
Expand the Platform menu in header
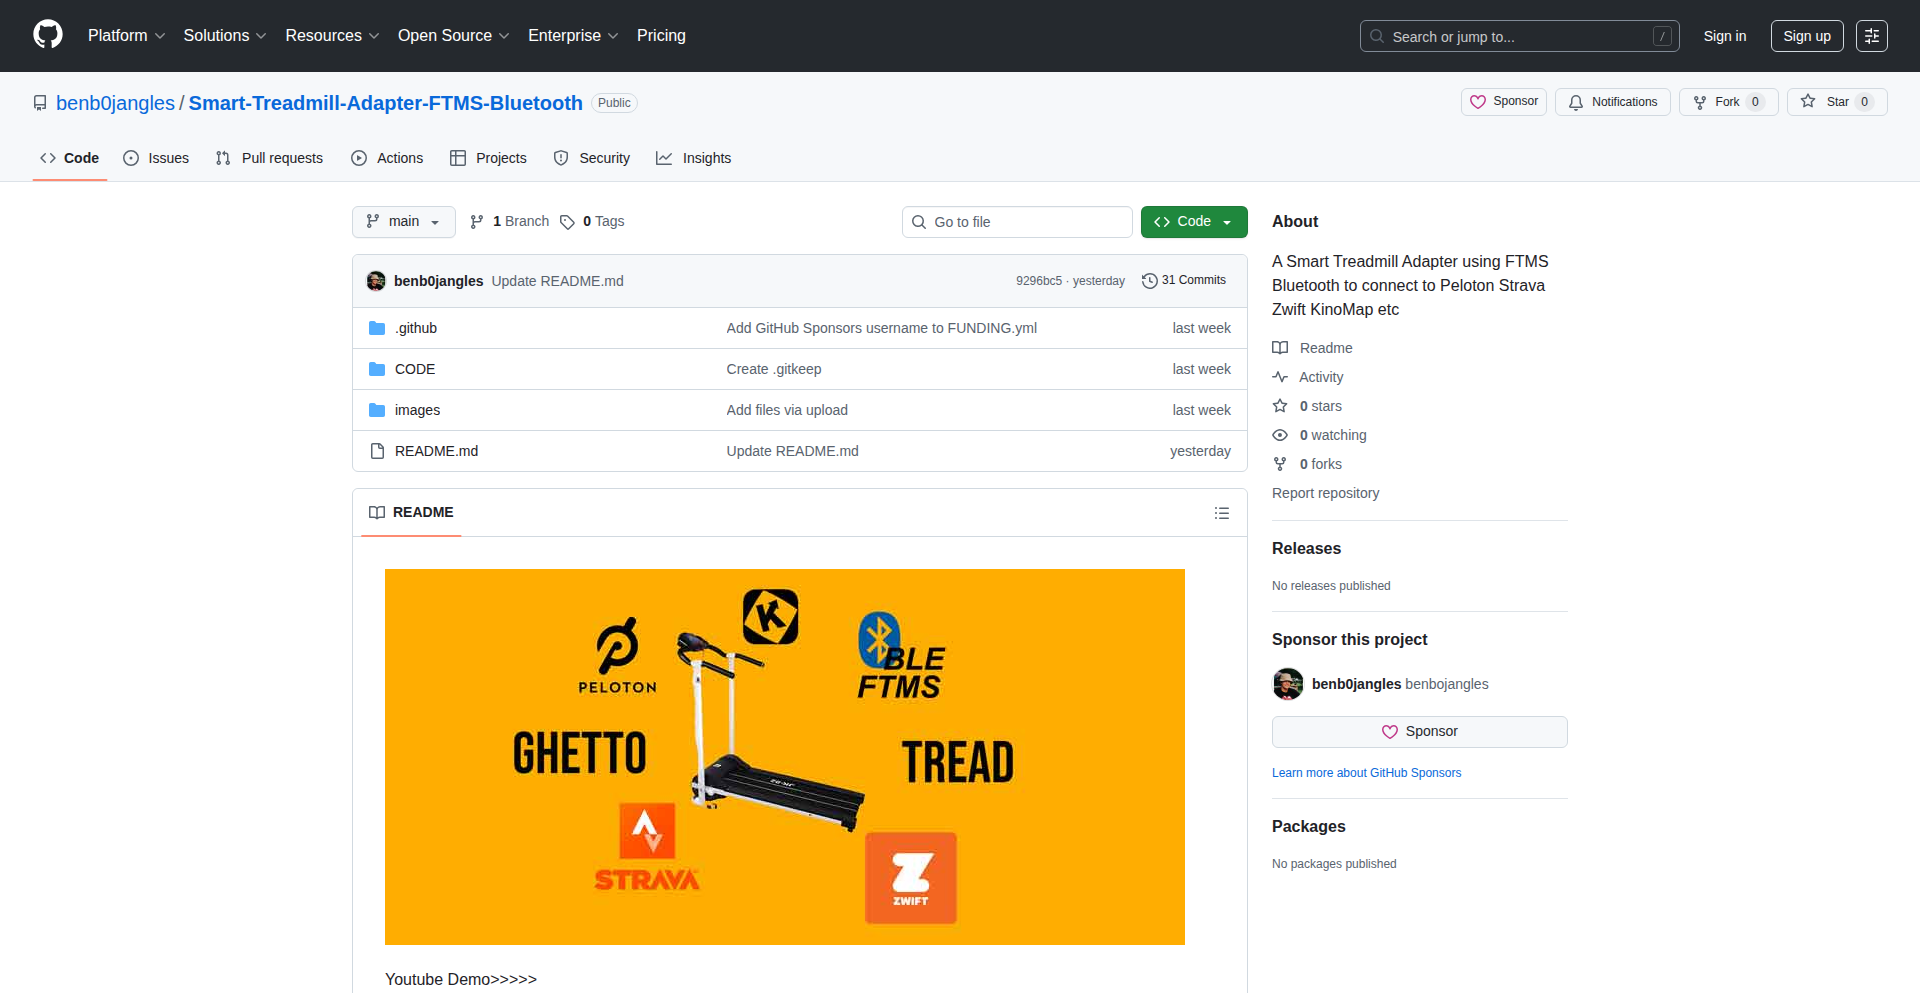(x=126, y=36)
